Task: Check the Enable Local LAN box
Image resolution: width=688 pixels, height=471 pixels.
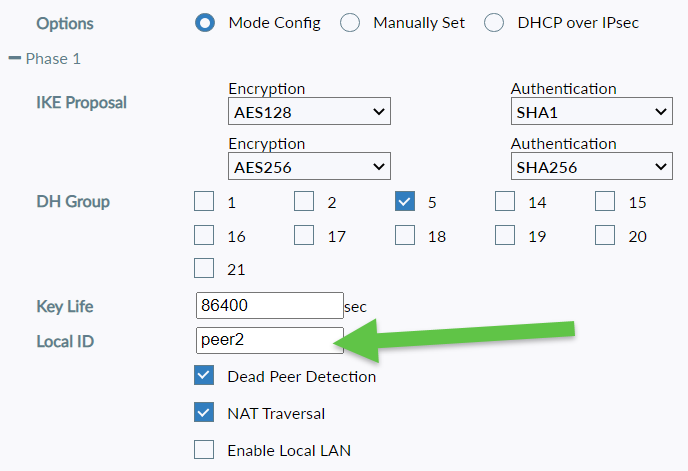Action: pos(204,450)
